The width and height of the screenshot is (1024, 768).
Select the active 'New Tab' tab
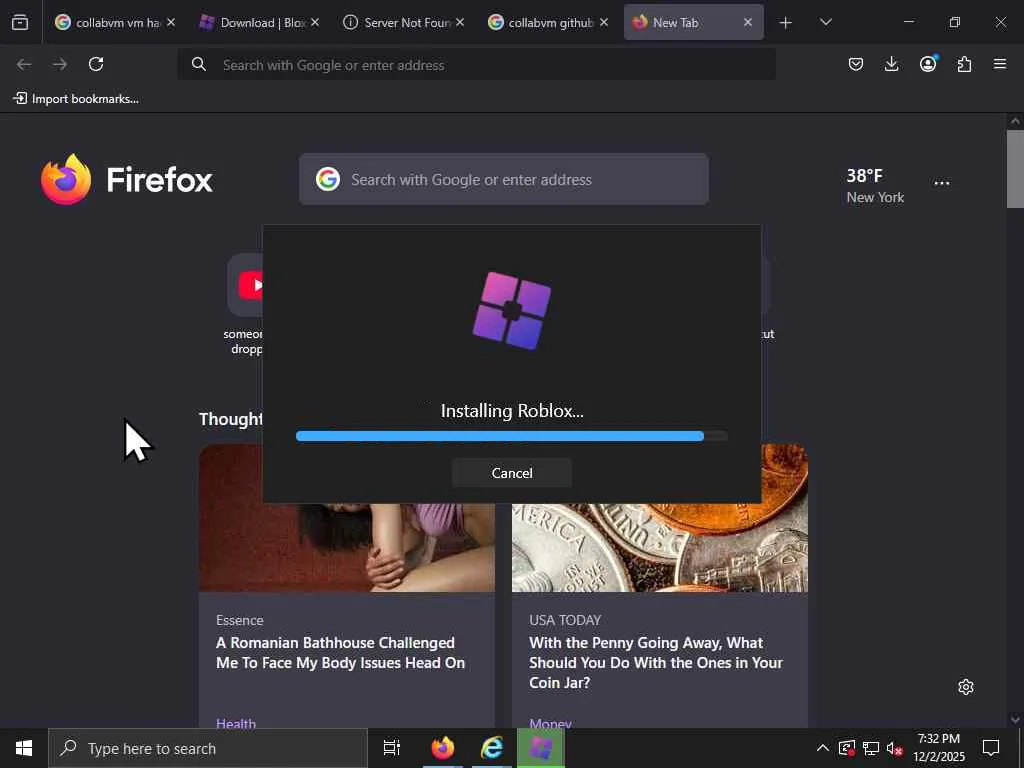tap(694, 22)
